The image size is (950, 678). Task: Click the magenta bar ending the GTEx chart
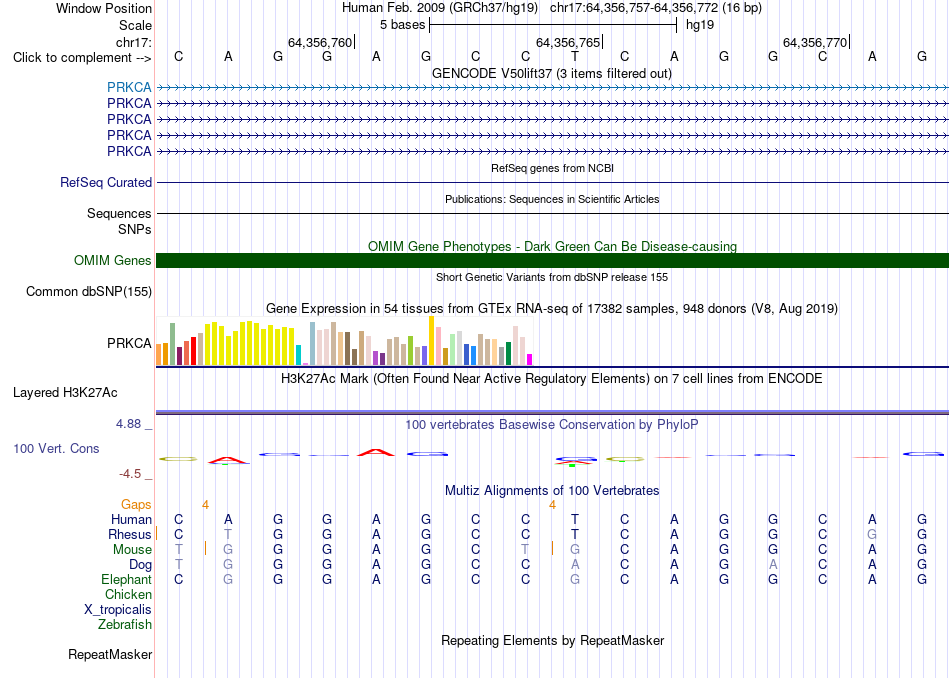point(530,359)
